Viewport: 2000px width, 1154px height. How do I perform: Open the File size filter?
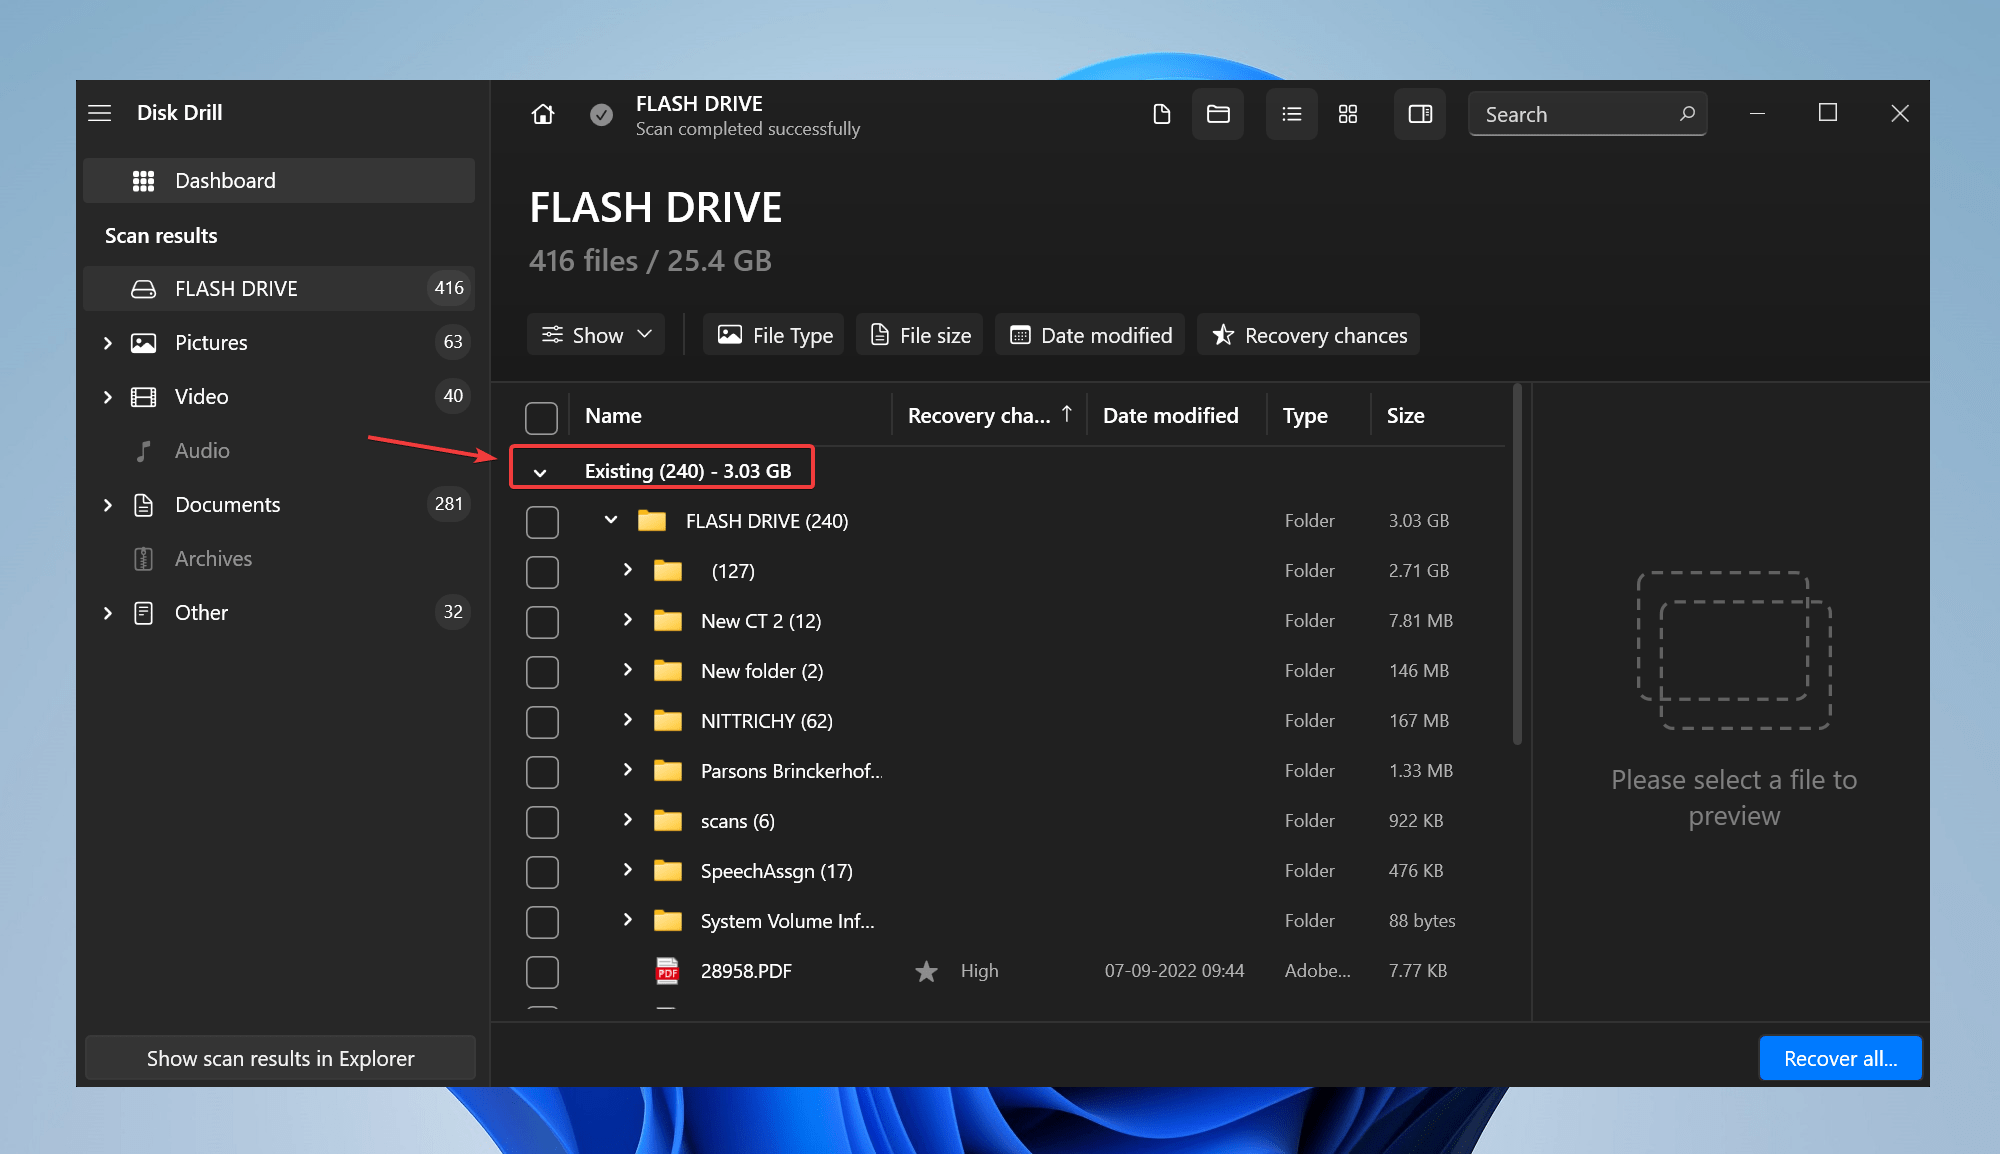(920, 335)
